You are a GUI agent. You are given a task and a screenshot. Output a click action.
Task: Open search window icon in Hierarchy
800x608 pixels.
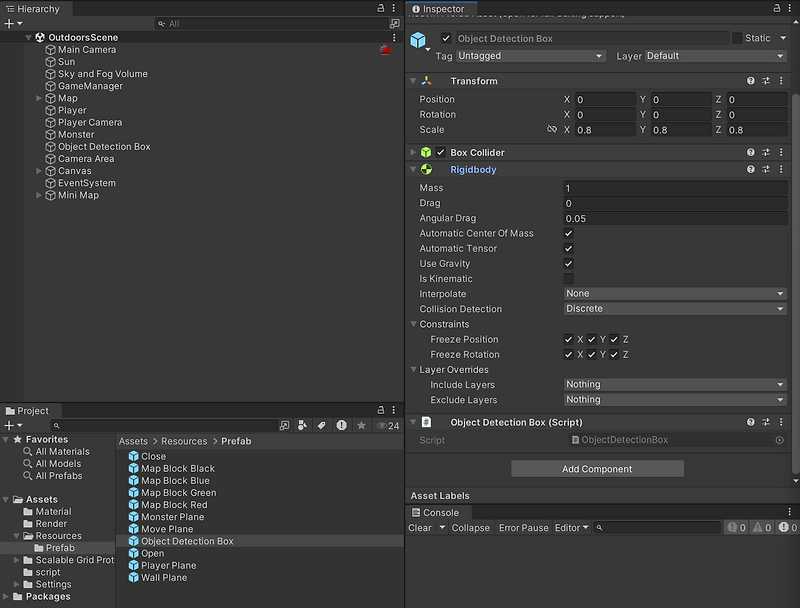[x=394, y=23]
